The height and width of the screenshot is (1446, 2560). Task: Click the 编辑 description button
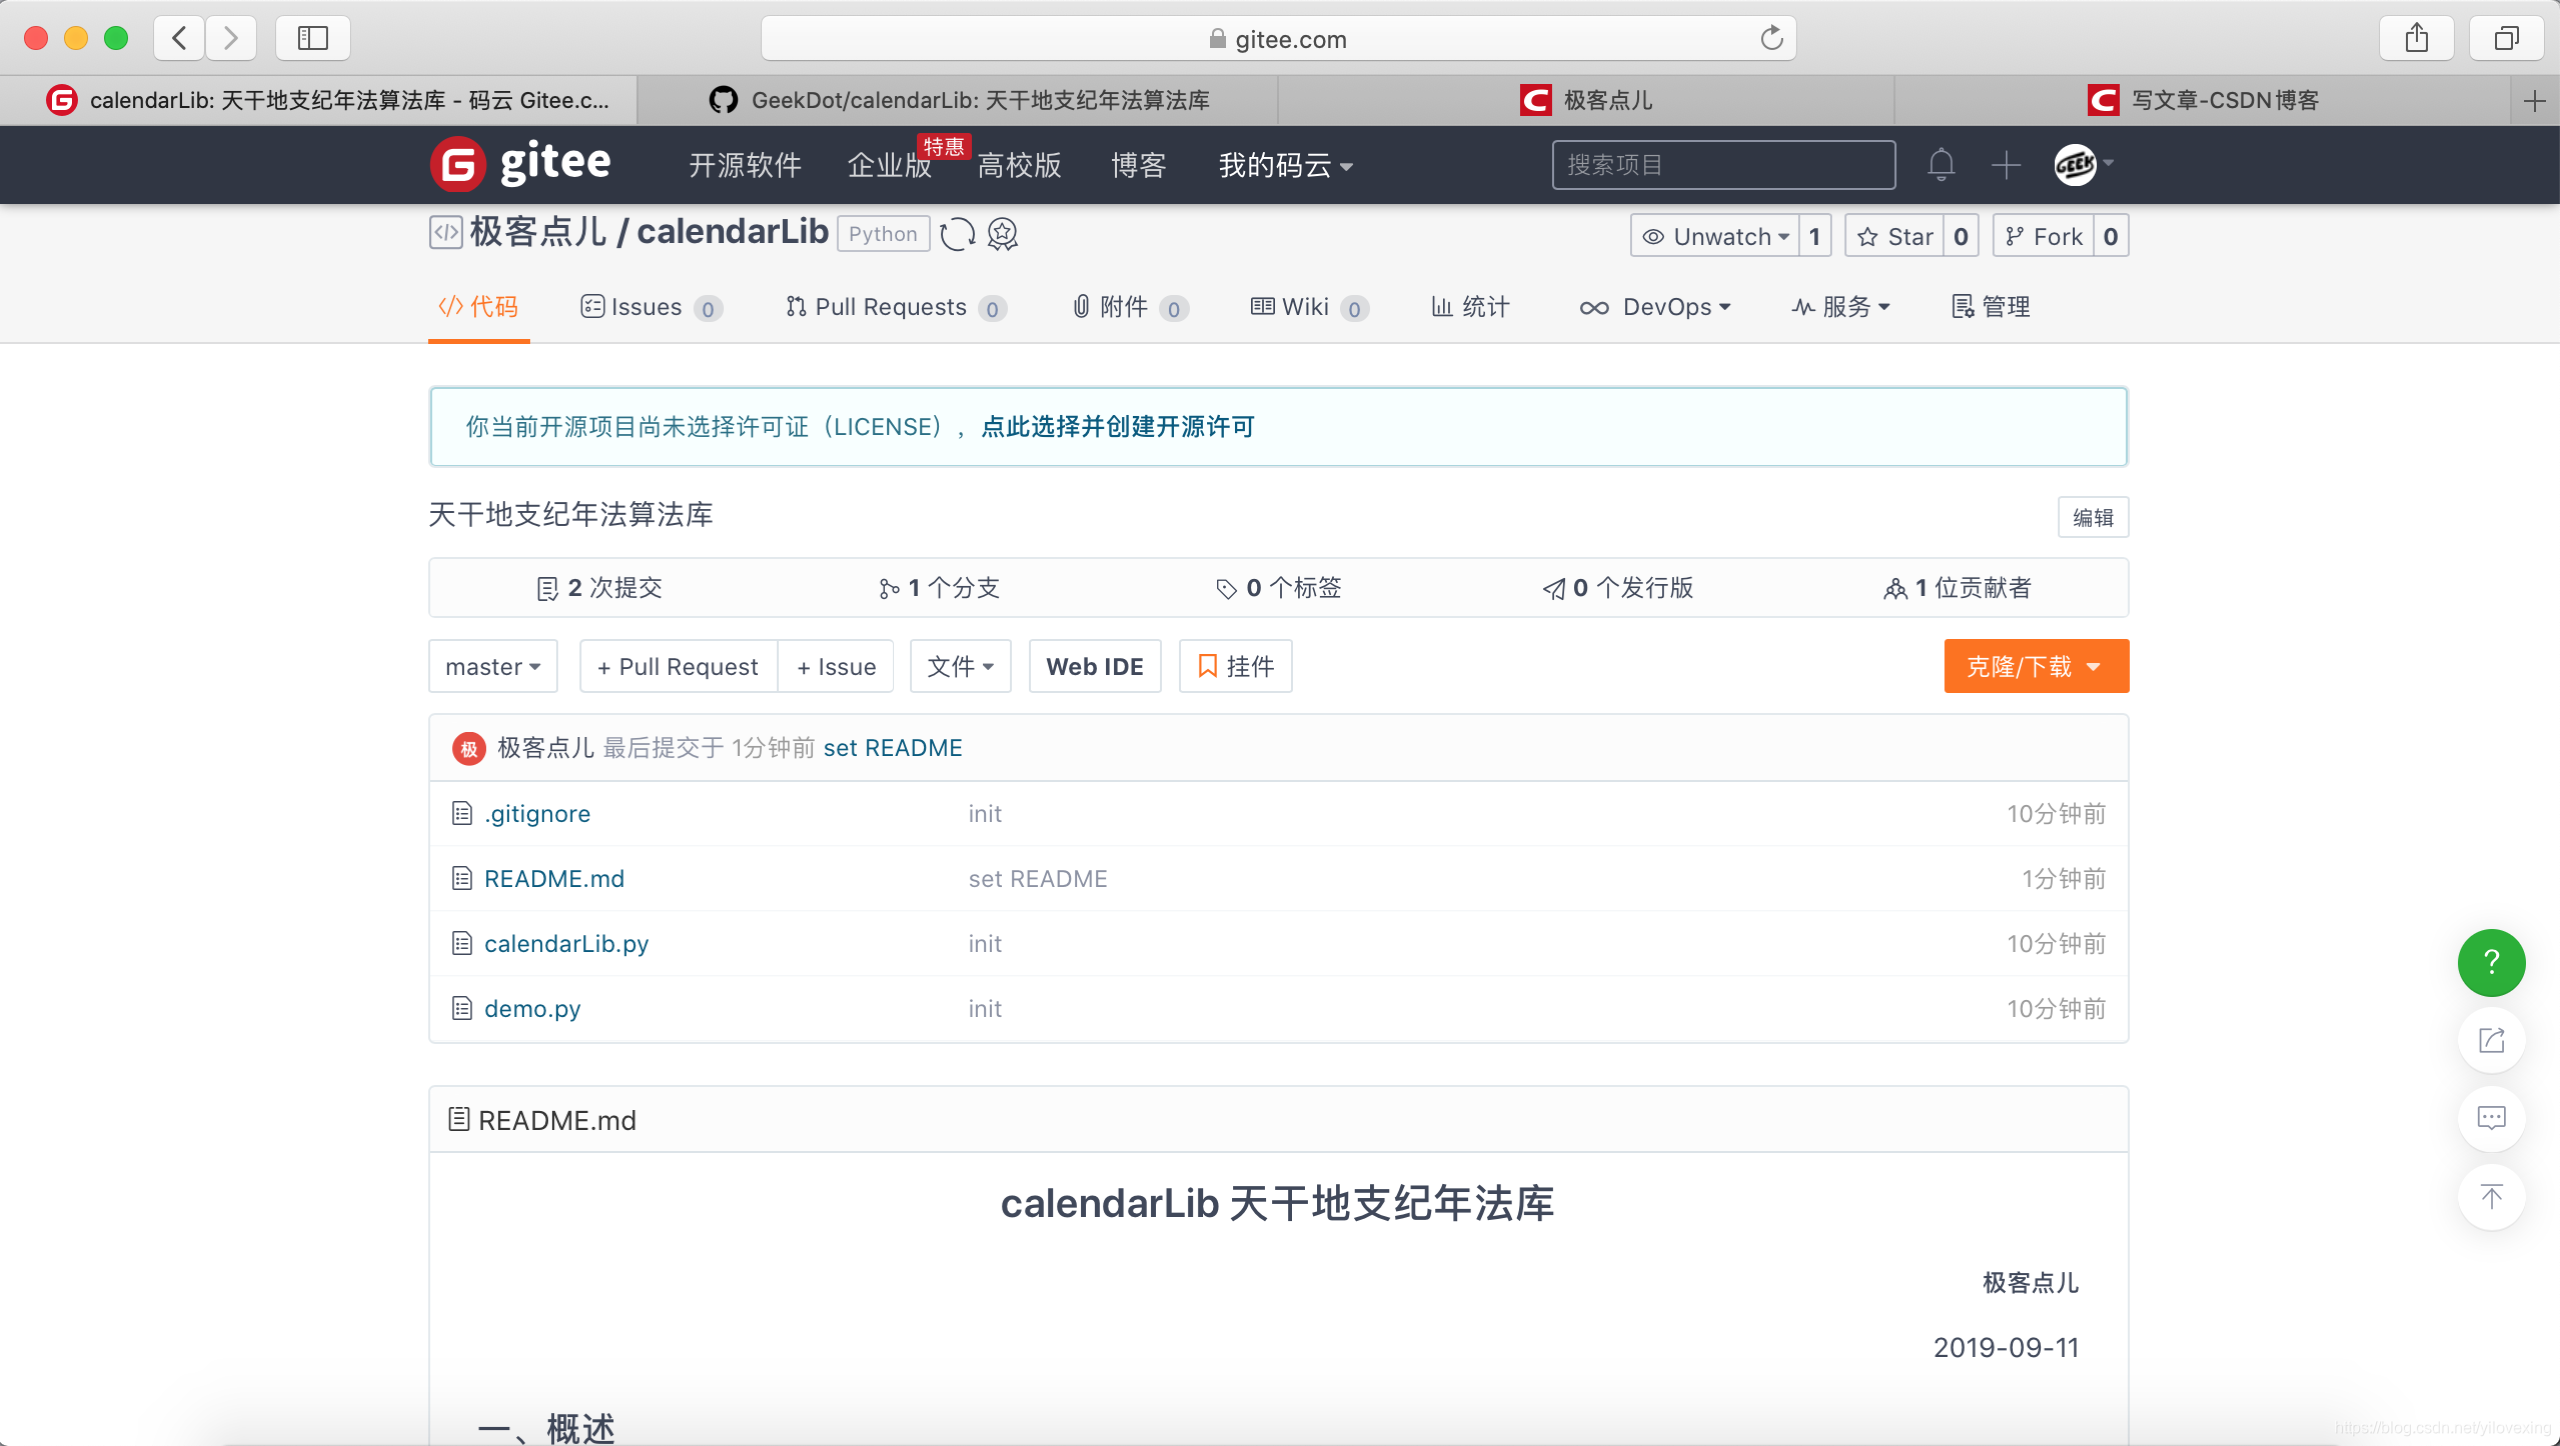point(2093,517)
